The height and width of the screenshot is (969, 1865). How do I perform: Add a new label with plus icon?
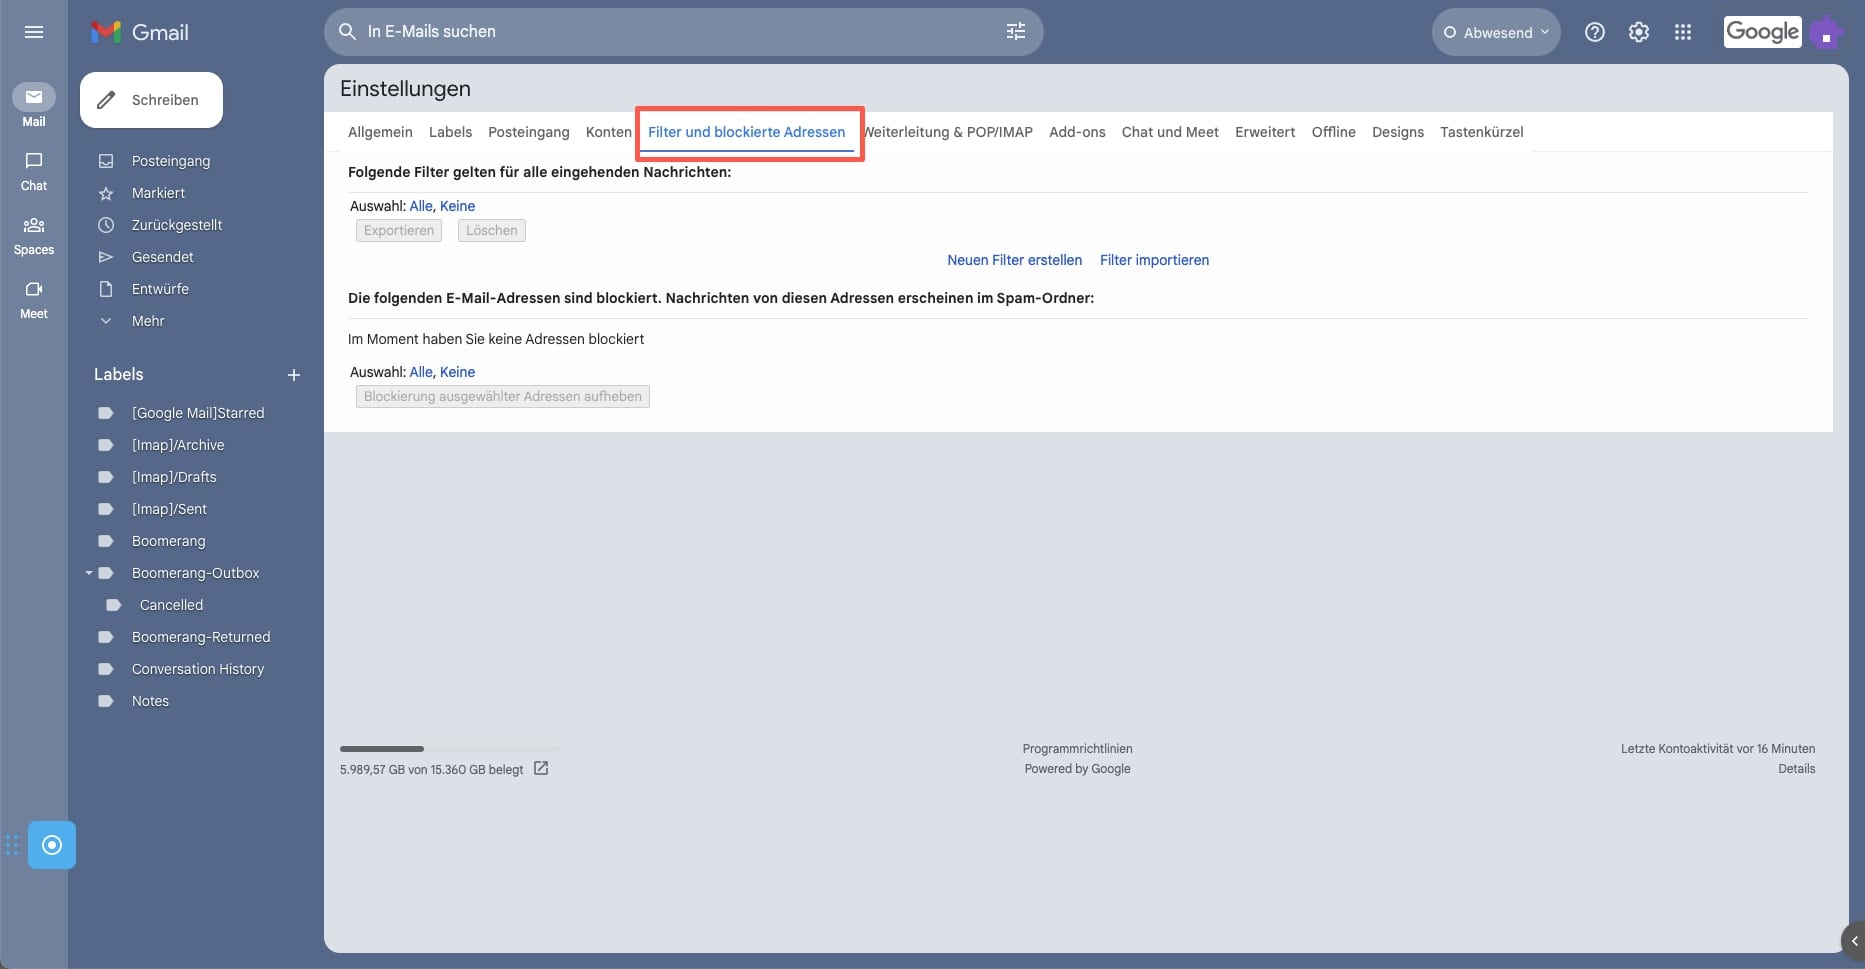click(293, 375)
